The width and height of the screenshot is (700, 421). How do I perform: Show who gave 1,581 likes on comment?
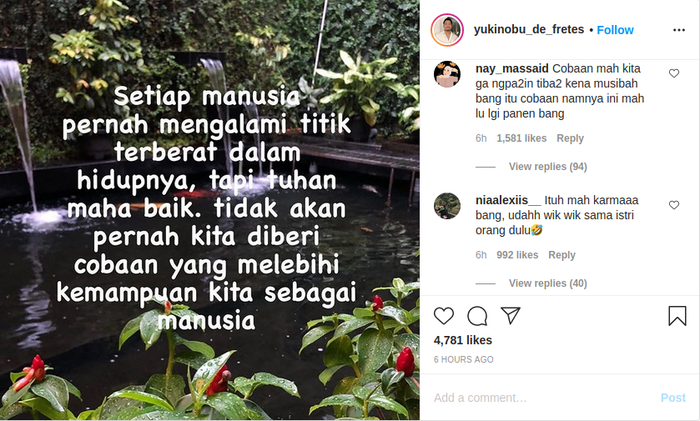tap(521, 138)
